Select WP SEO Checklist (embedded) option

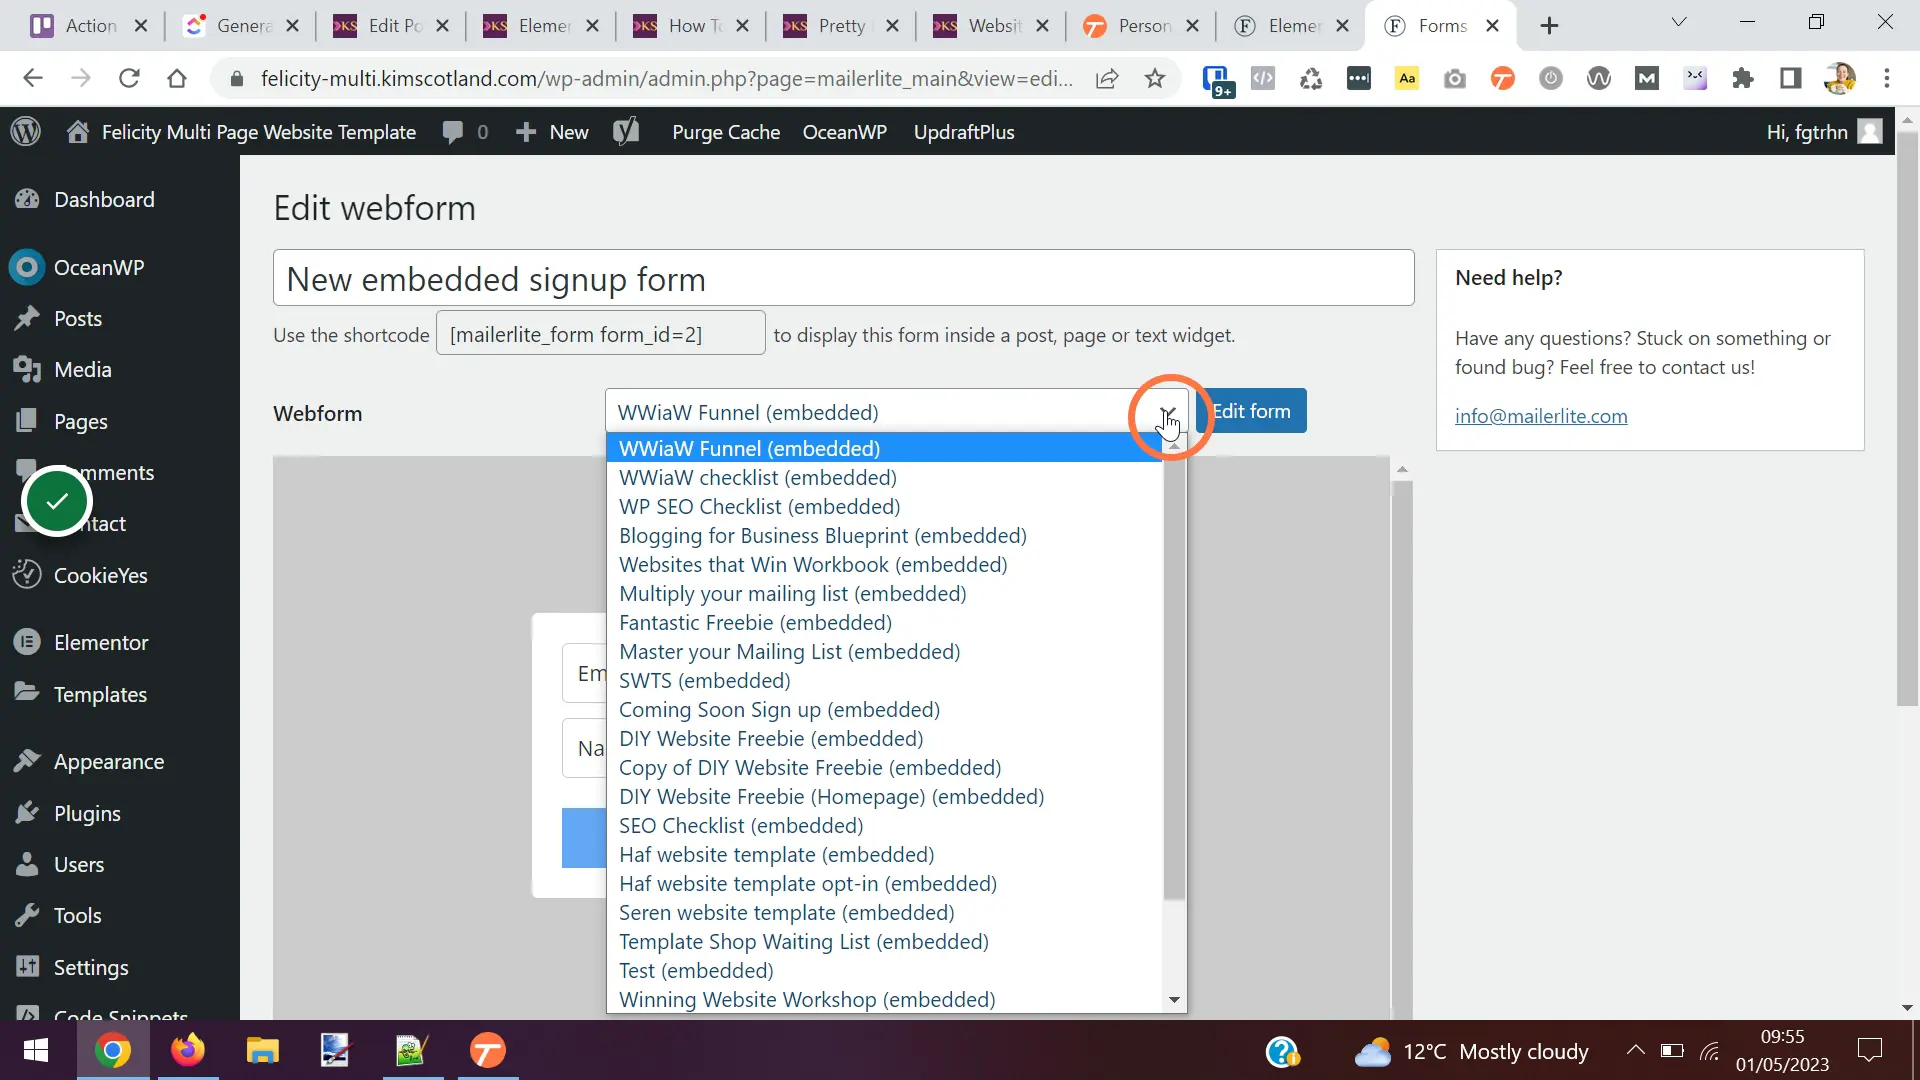coord(759,506)
